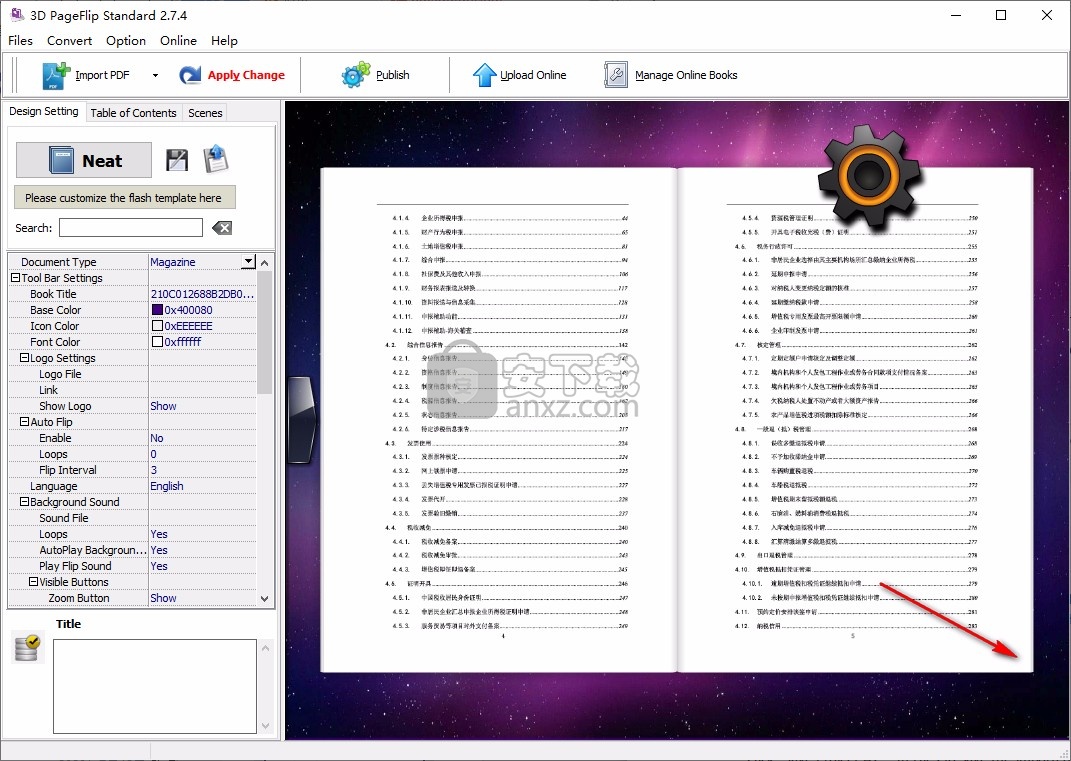Click the Font Color 0xffffff swatch
1071x761 pixels.
(157, 342)
